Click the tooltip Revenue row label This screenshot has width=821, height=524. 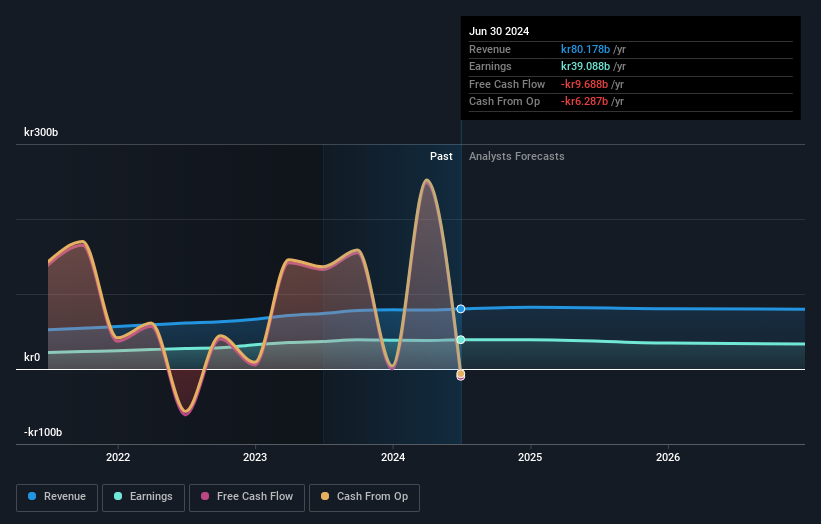pos(490,49)
